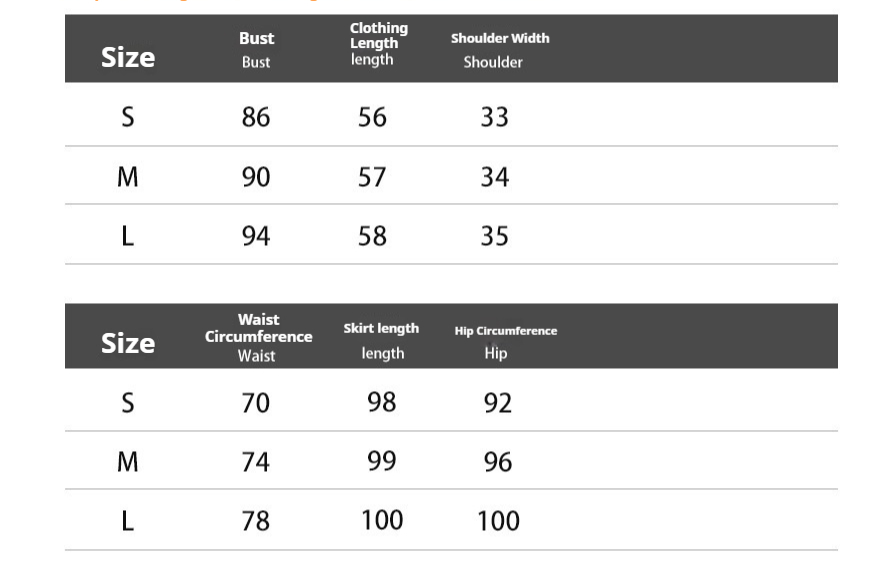Screen dimensions: 882x562
Task: Click the top table Size header
Action: pyautogui.click(x=128, y=57)
